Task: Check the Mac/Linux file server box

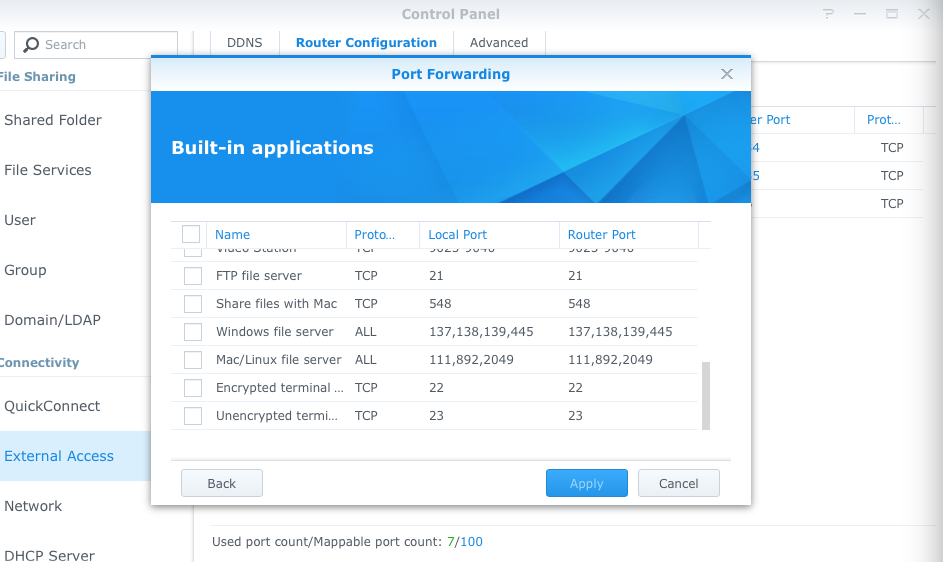Action: pos(193,360)
